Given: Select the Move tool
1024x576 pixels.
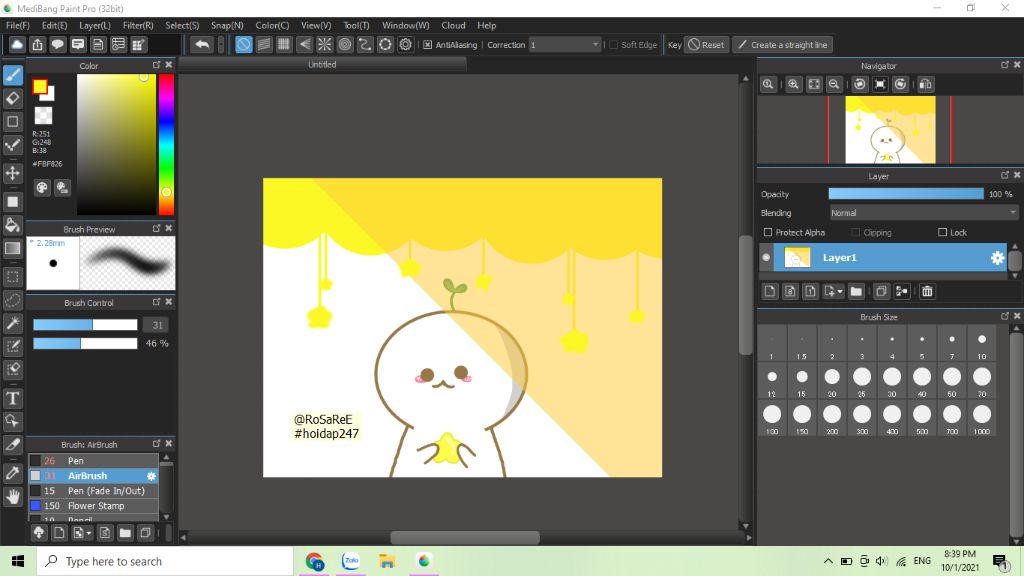Looking at the screenshot, I should click(x=12, y=173).
